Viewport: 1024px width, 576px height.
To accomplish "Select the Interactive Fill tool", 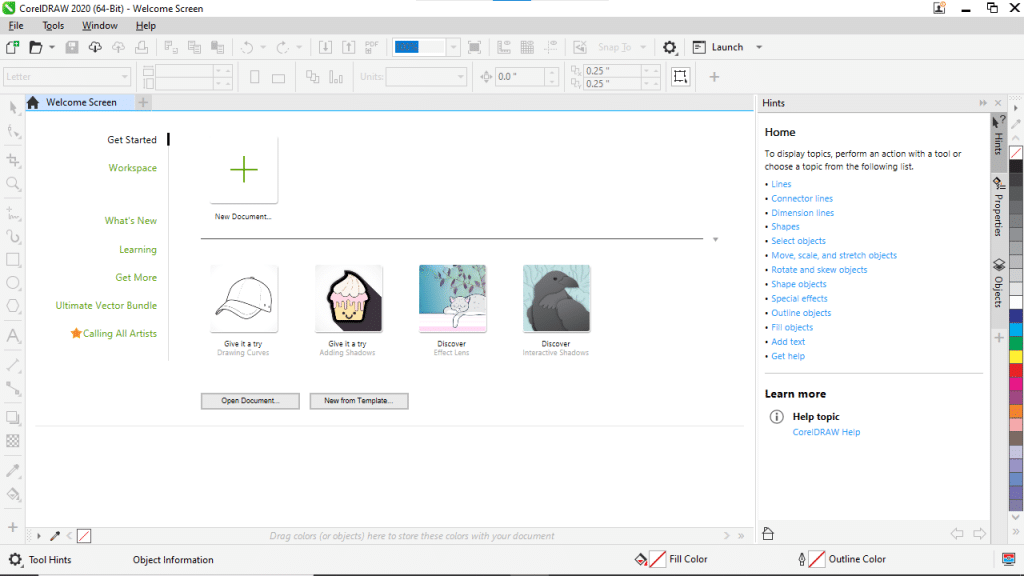I will 13,494.
